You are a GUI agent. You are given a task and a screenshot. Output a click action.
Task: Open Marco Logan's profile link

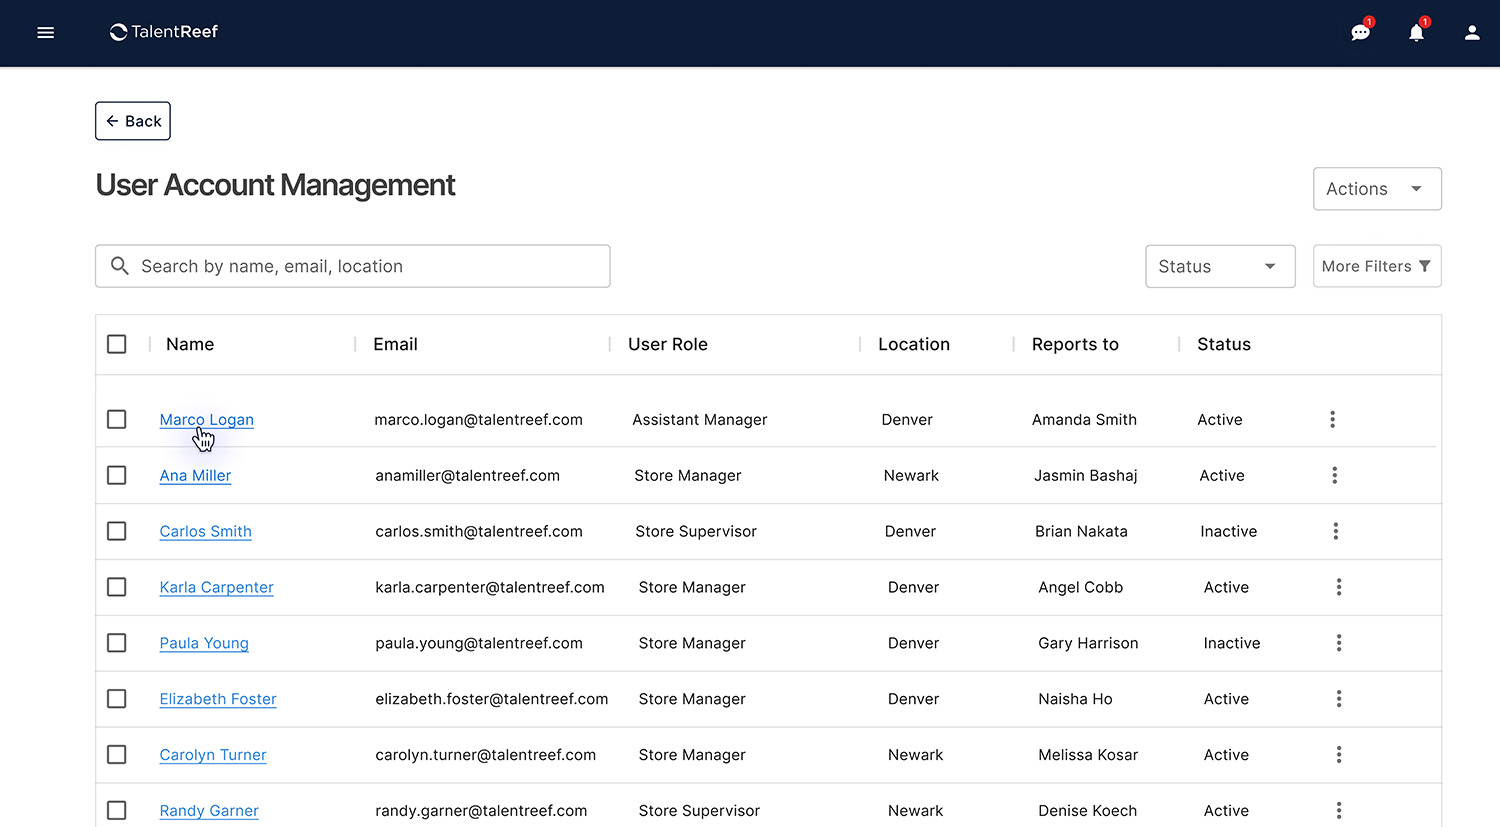coord(207,420)
